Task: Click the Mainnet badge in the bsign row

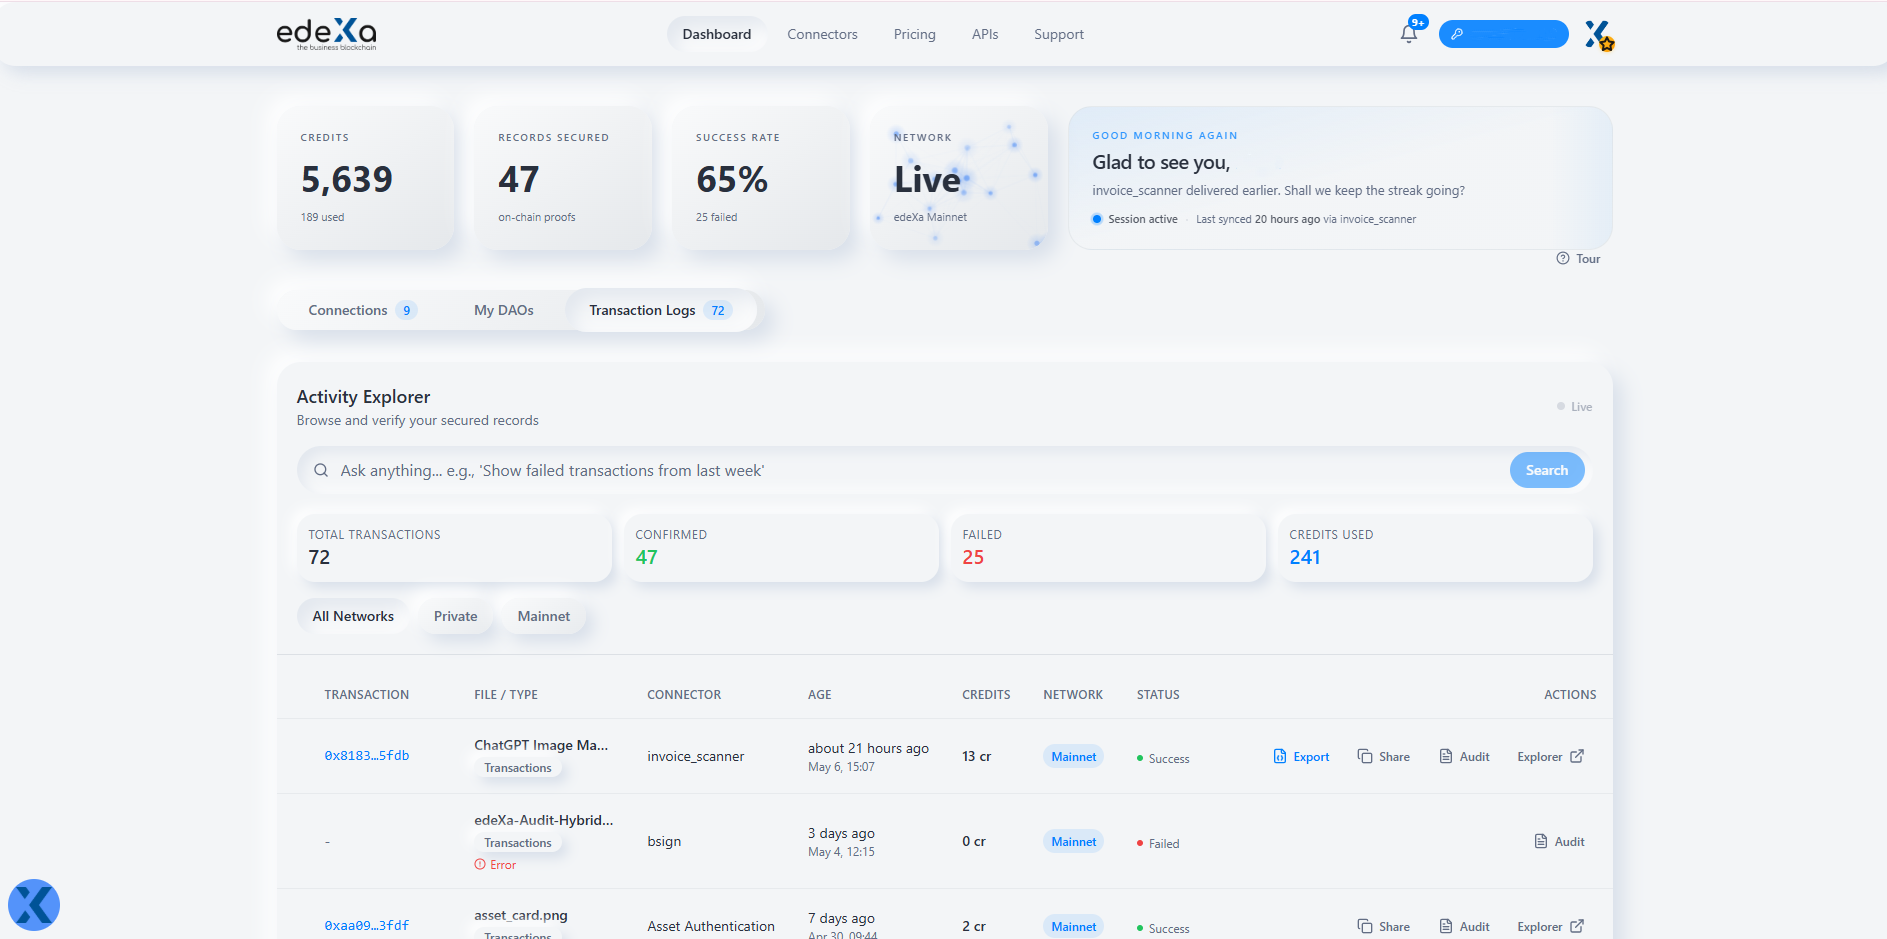Action: (1074, 842)
